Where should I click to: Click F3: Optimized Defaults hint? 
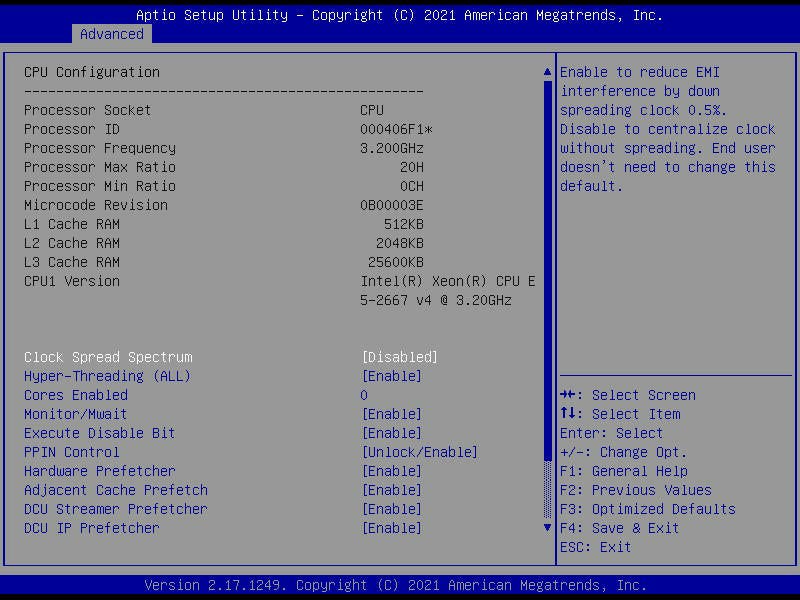click(x=648, y=509)
